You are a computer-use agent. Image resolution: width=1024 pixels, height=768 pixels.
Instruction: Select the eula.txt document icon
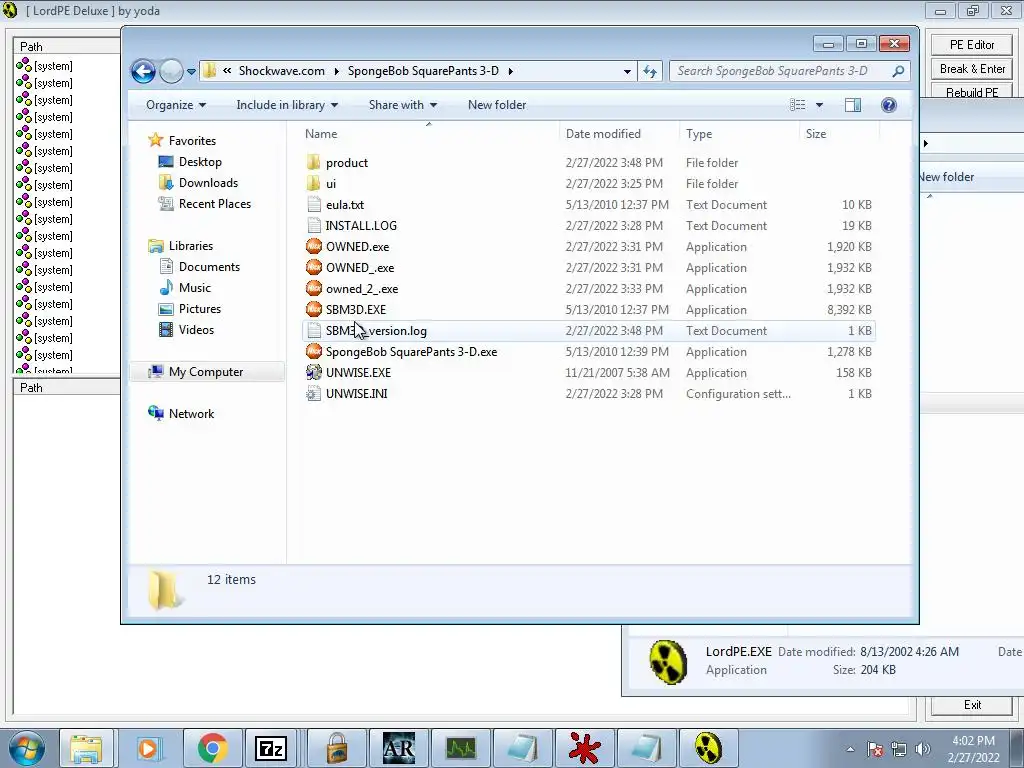[x=314, y=204]
